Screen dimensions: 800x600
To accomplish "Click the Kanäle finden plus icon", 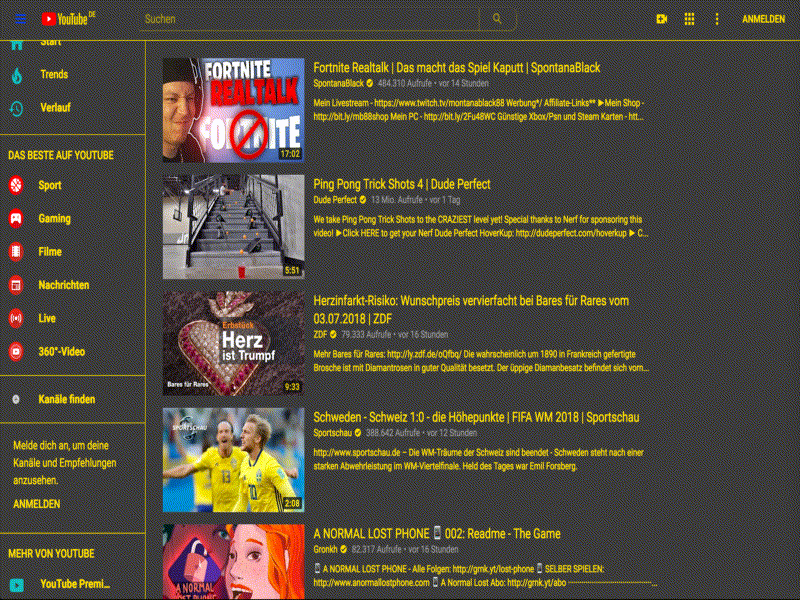I will [x=16, y=399].
